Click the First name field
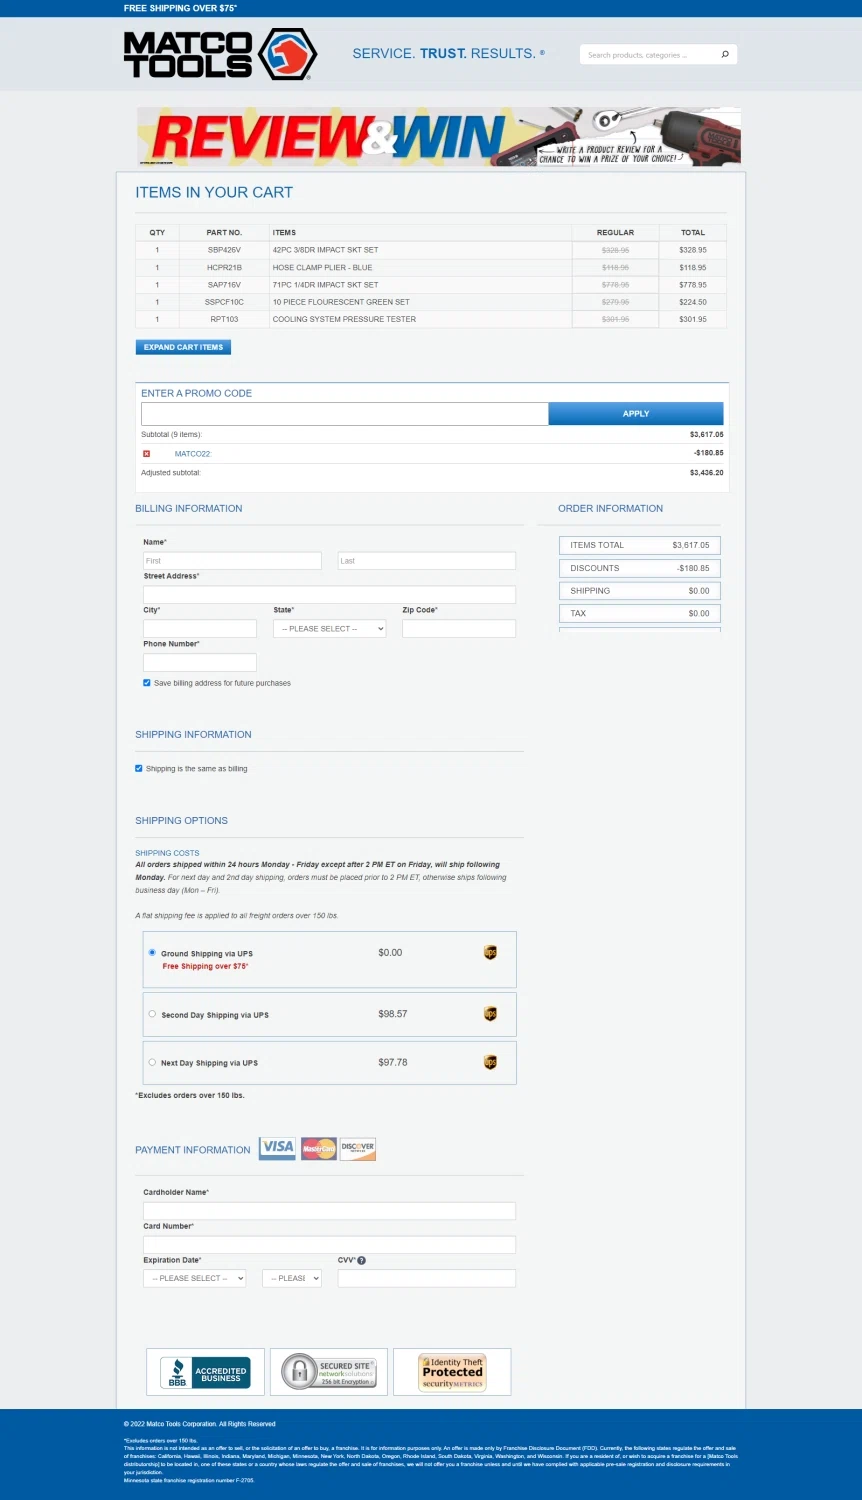This screenshot has height=1500, width=862. coord(232,561)
